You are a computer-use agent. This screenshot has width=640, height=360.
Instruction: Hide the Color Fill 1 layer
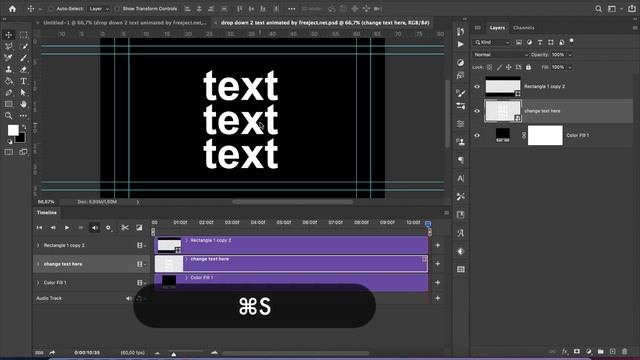(x=477, y=136)
